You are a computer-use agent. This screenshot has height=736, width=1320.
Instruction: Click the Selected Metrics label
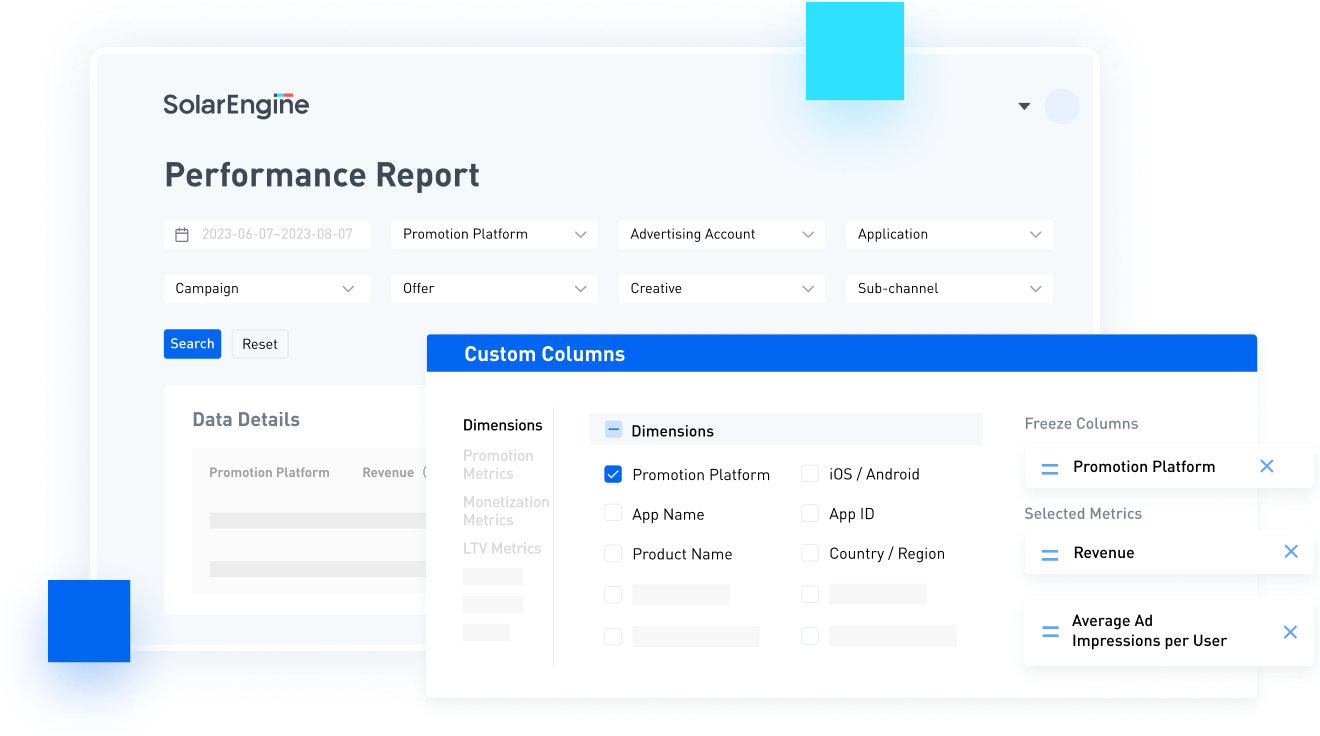tap(1083, 514)
